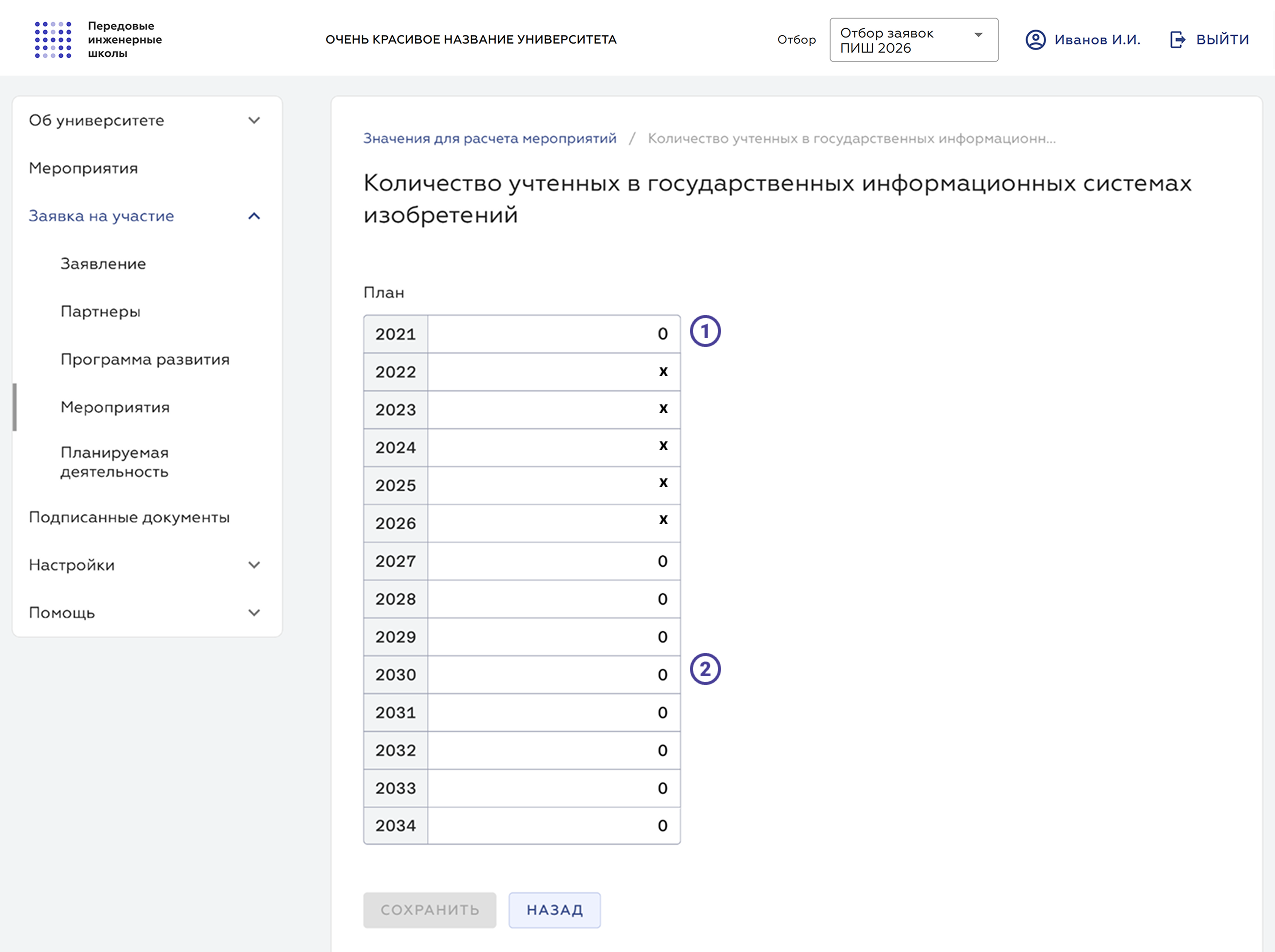Click the 2031 plan value field
This screenshot has width=1275, height=952.
(554, 712)
